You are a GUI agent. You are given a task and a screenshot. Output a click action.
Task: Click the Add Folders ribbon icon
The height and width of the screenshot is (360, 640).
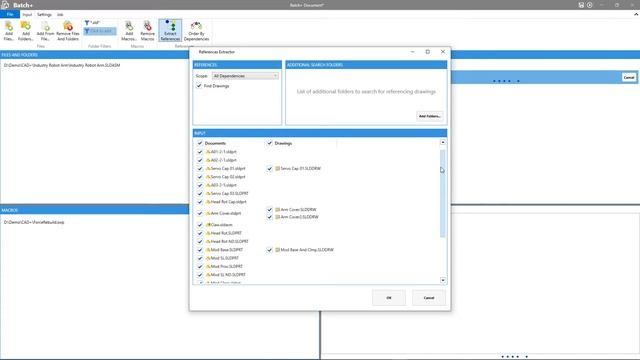pyautogui.click(x=26, y=27)
